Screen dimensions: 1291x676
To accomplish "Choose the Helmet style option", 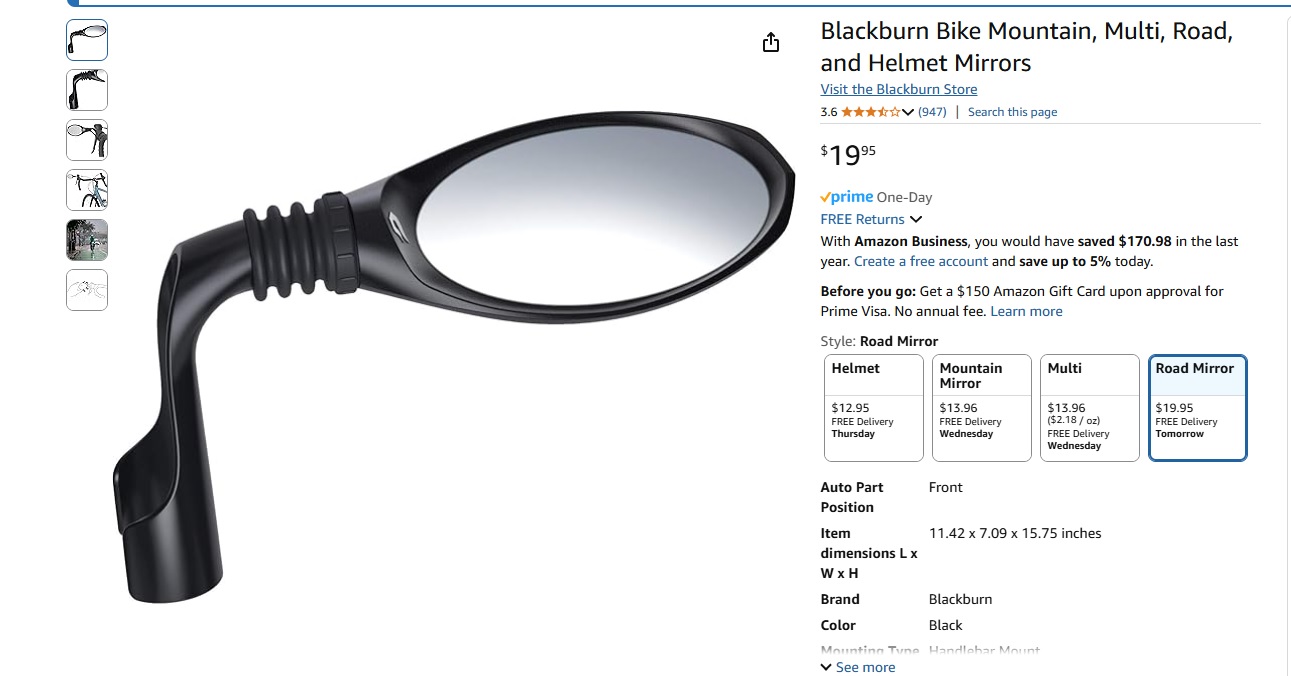I will point(873,408).
